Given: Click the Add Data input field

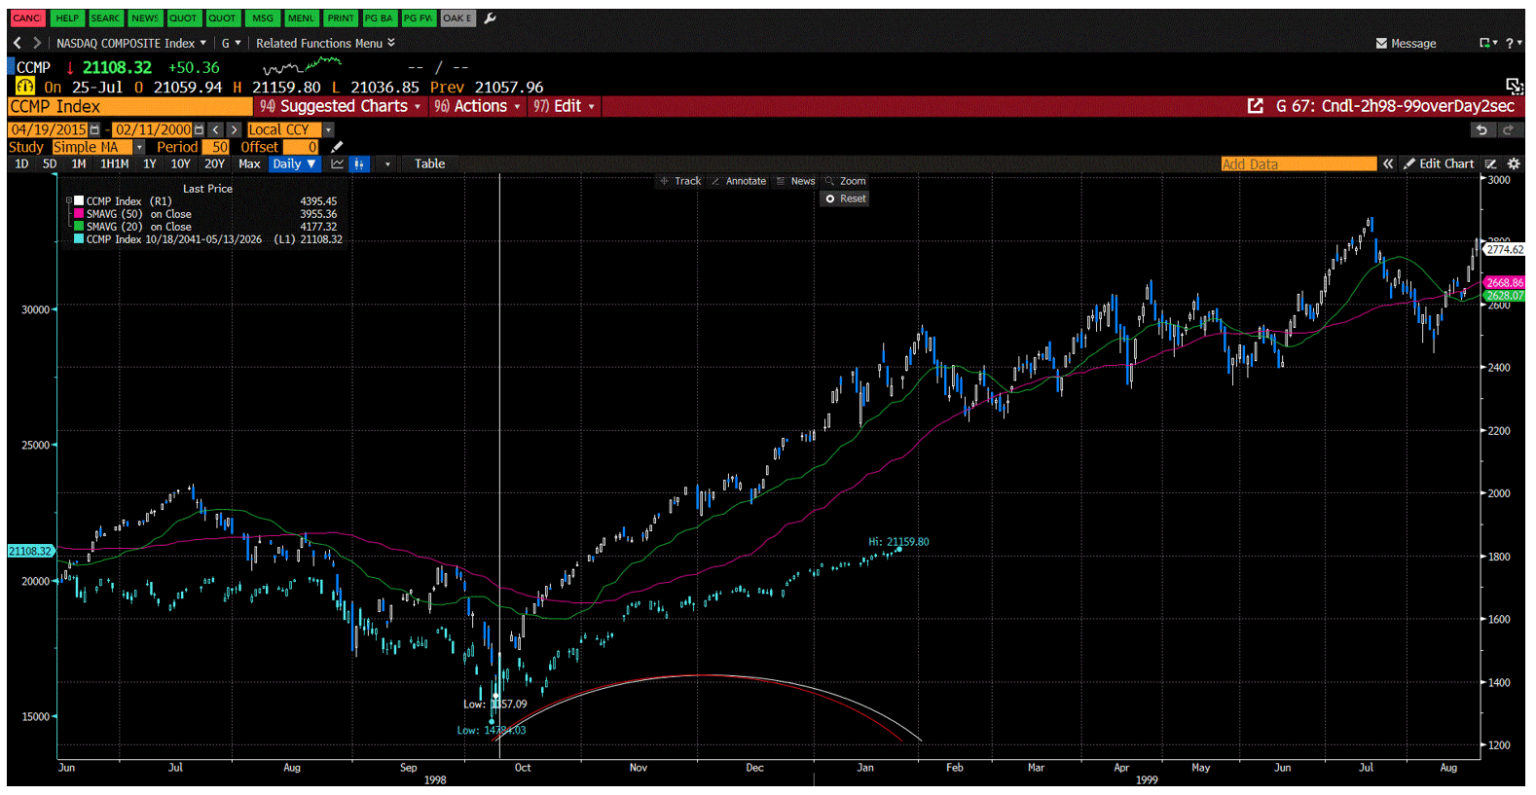Looking at the screenshot, I should pyautogui.click(x=1300, y=164).
